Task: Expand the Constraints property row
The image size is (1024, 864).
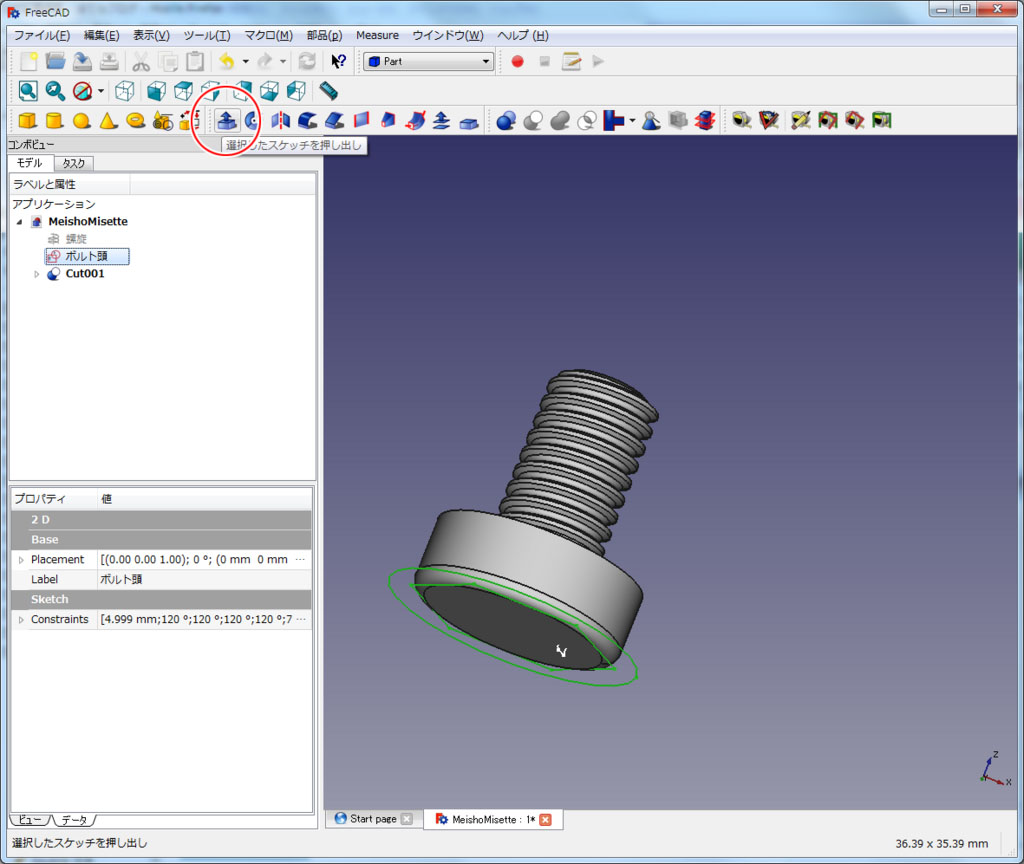Action: point(21,620)
